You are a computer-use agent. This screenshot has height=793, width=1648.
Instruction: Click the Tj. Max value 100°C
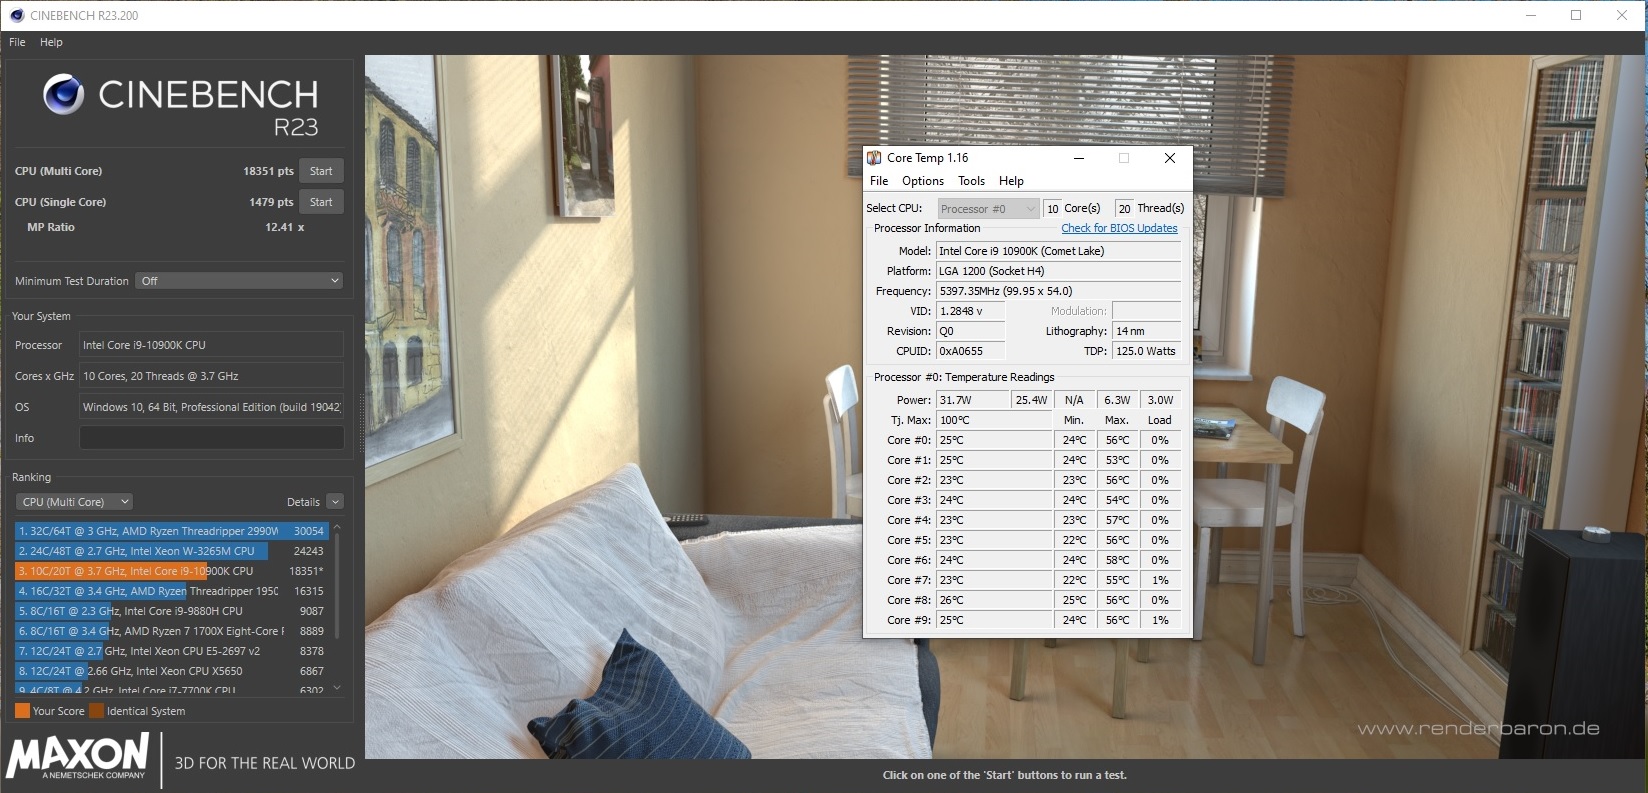coord(993,420)
